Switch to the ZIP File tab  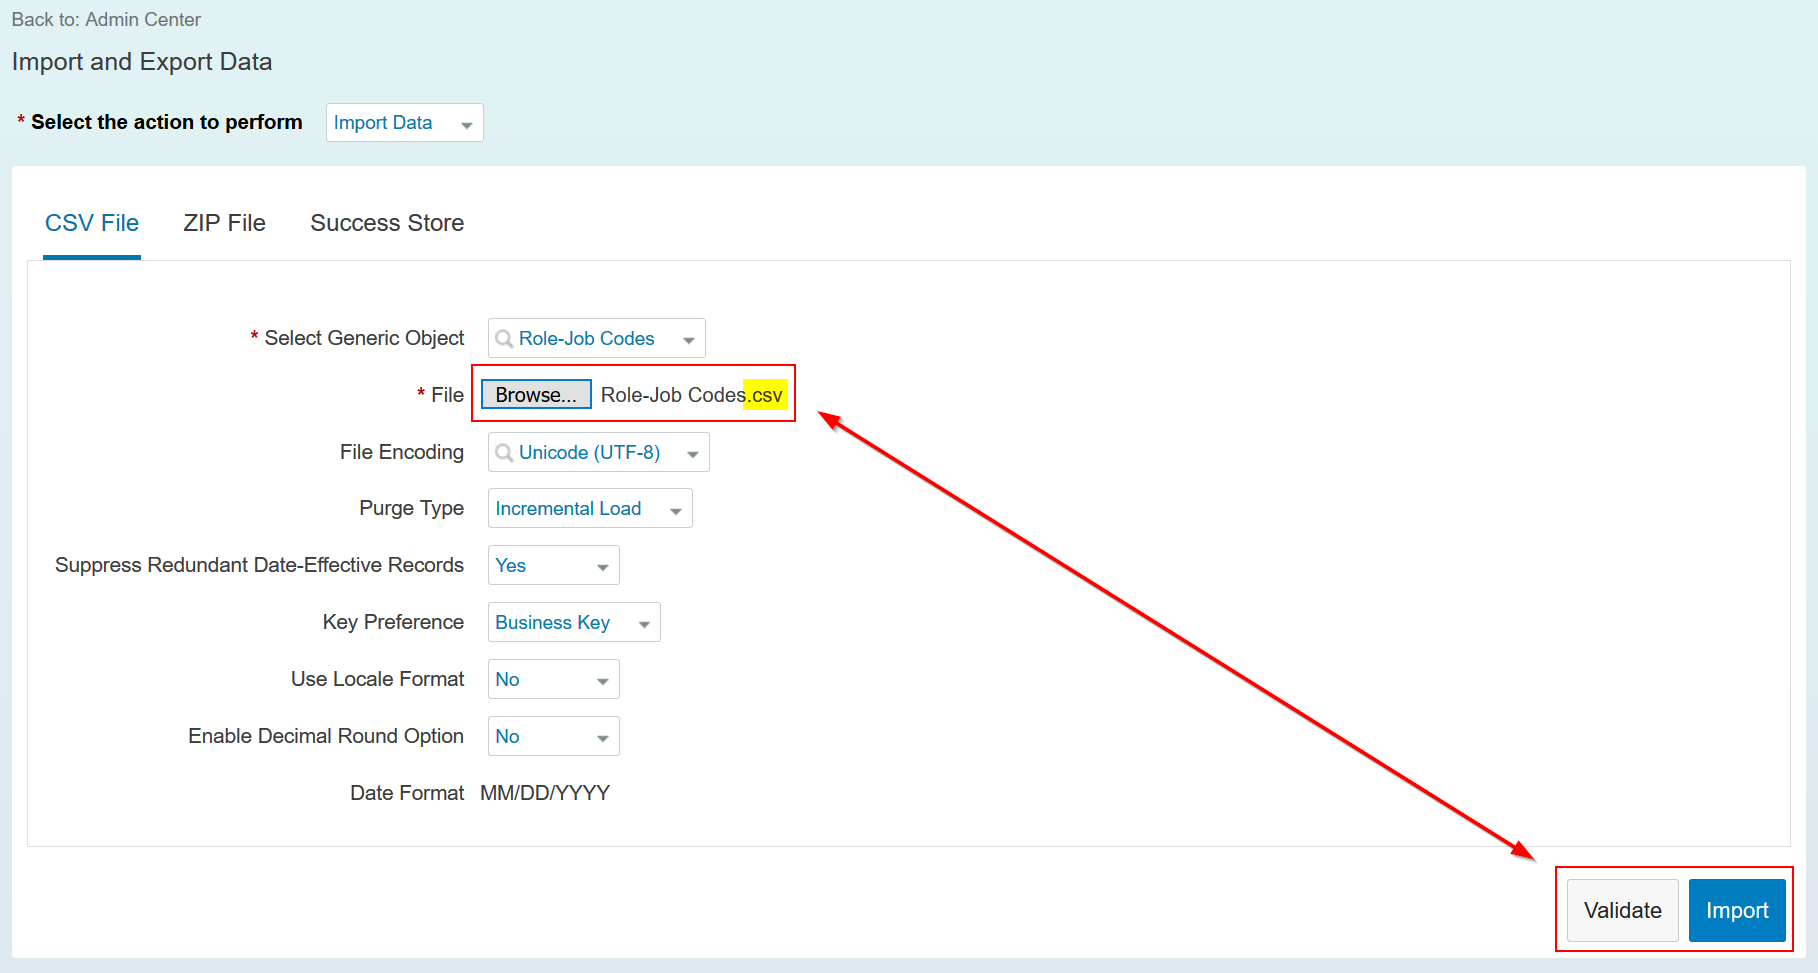pos(224,223)
